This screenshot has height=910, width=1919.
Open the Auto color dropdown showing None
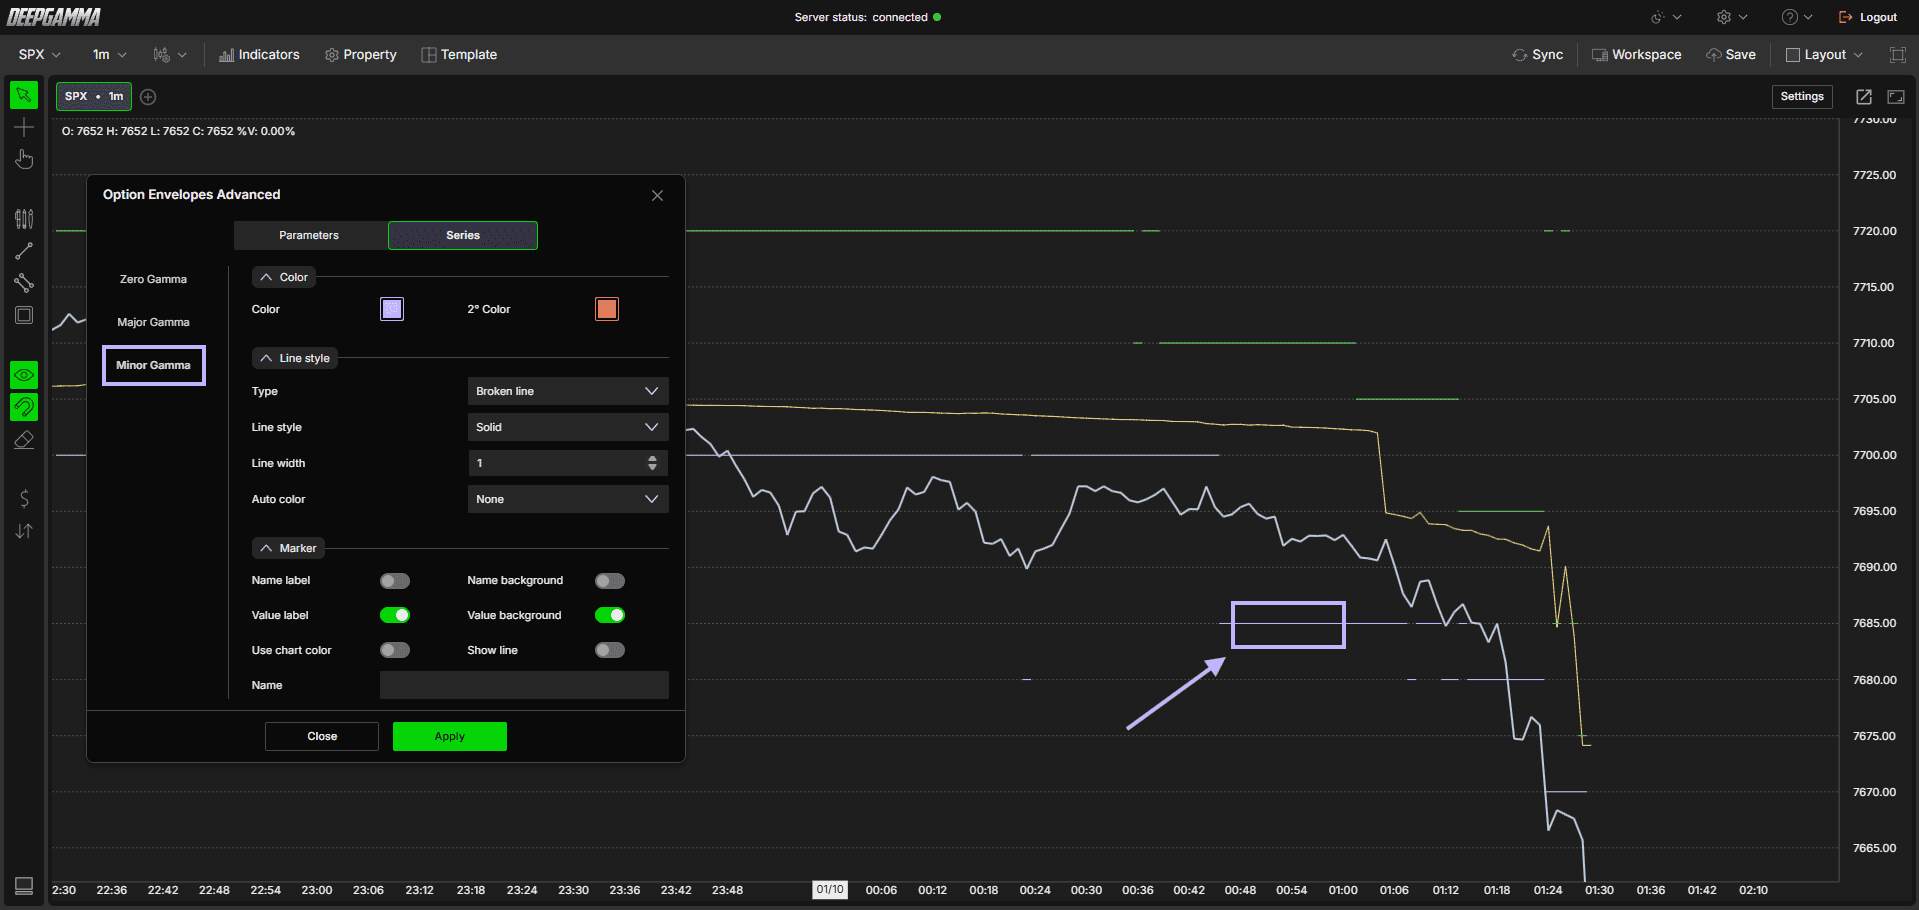click(568, 499)
